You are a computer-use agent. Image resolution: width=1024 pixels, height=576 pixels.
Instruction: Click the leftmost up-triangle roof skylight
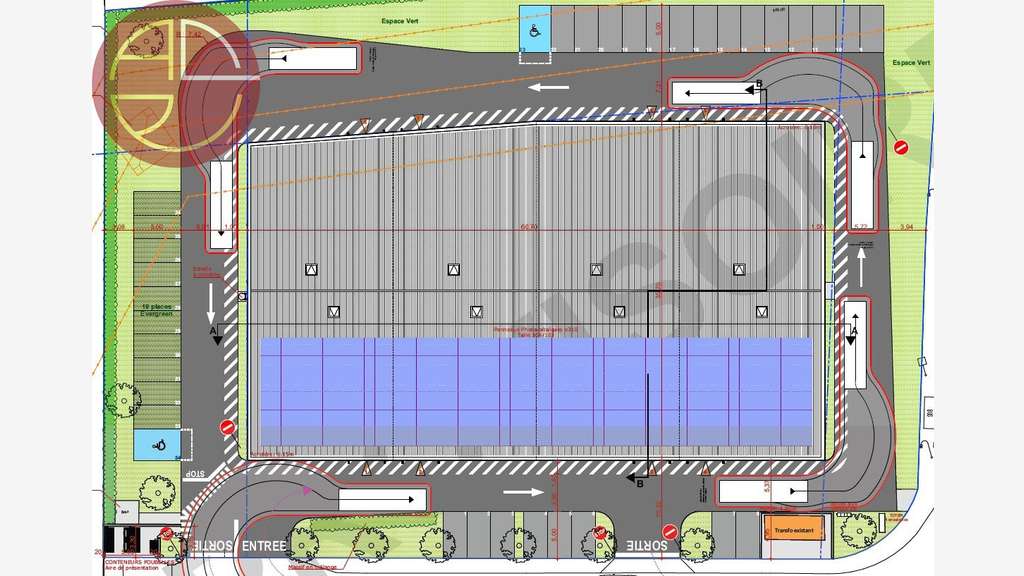(312, 269)
